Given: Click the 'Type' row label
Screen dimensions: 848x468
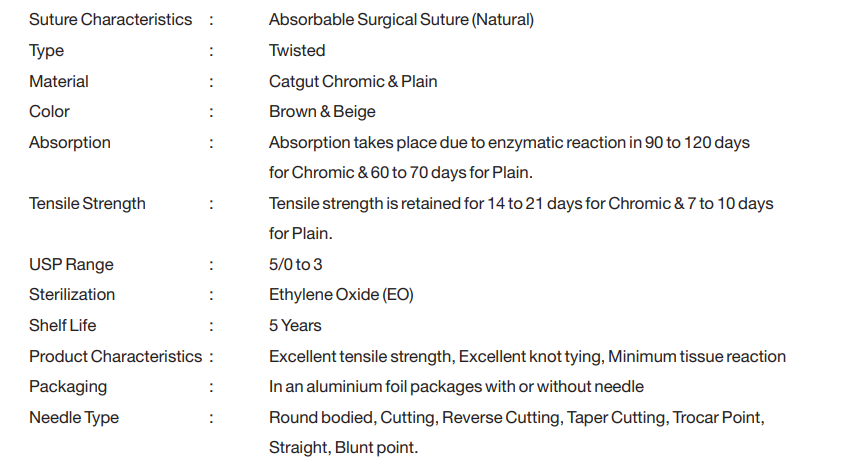Looking at the screenshot, I should pos(46,51).
